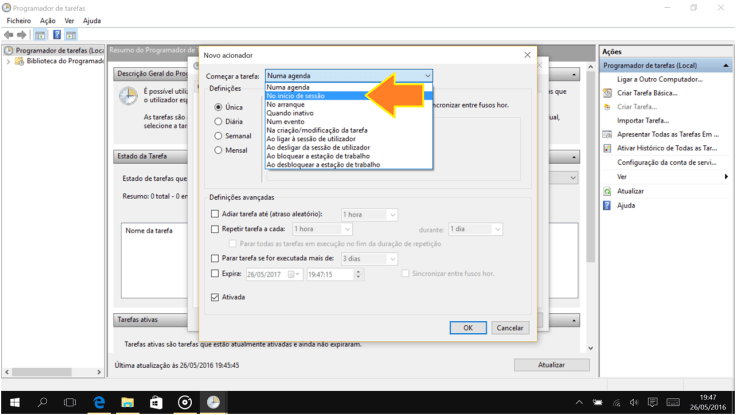Image resolution: width=736 pixels, height=415 pixels.
Task: Click the Back arrow toolbar icon
Action: point(8,34)
